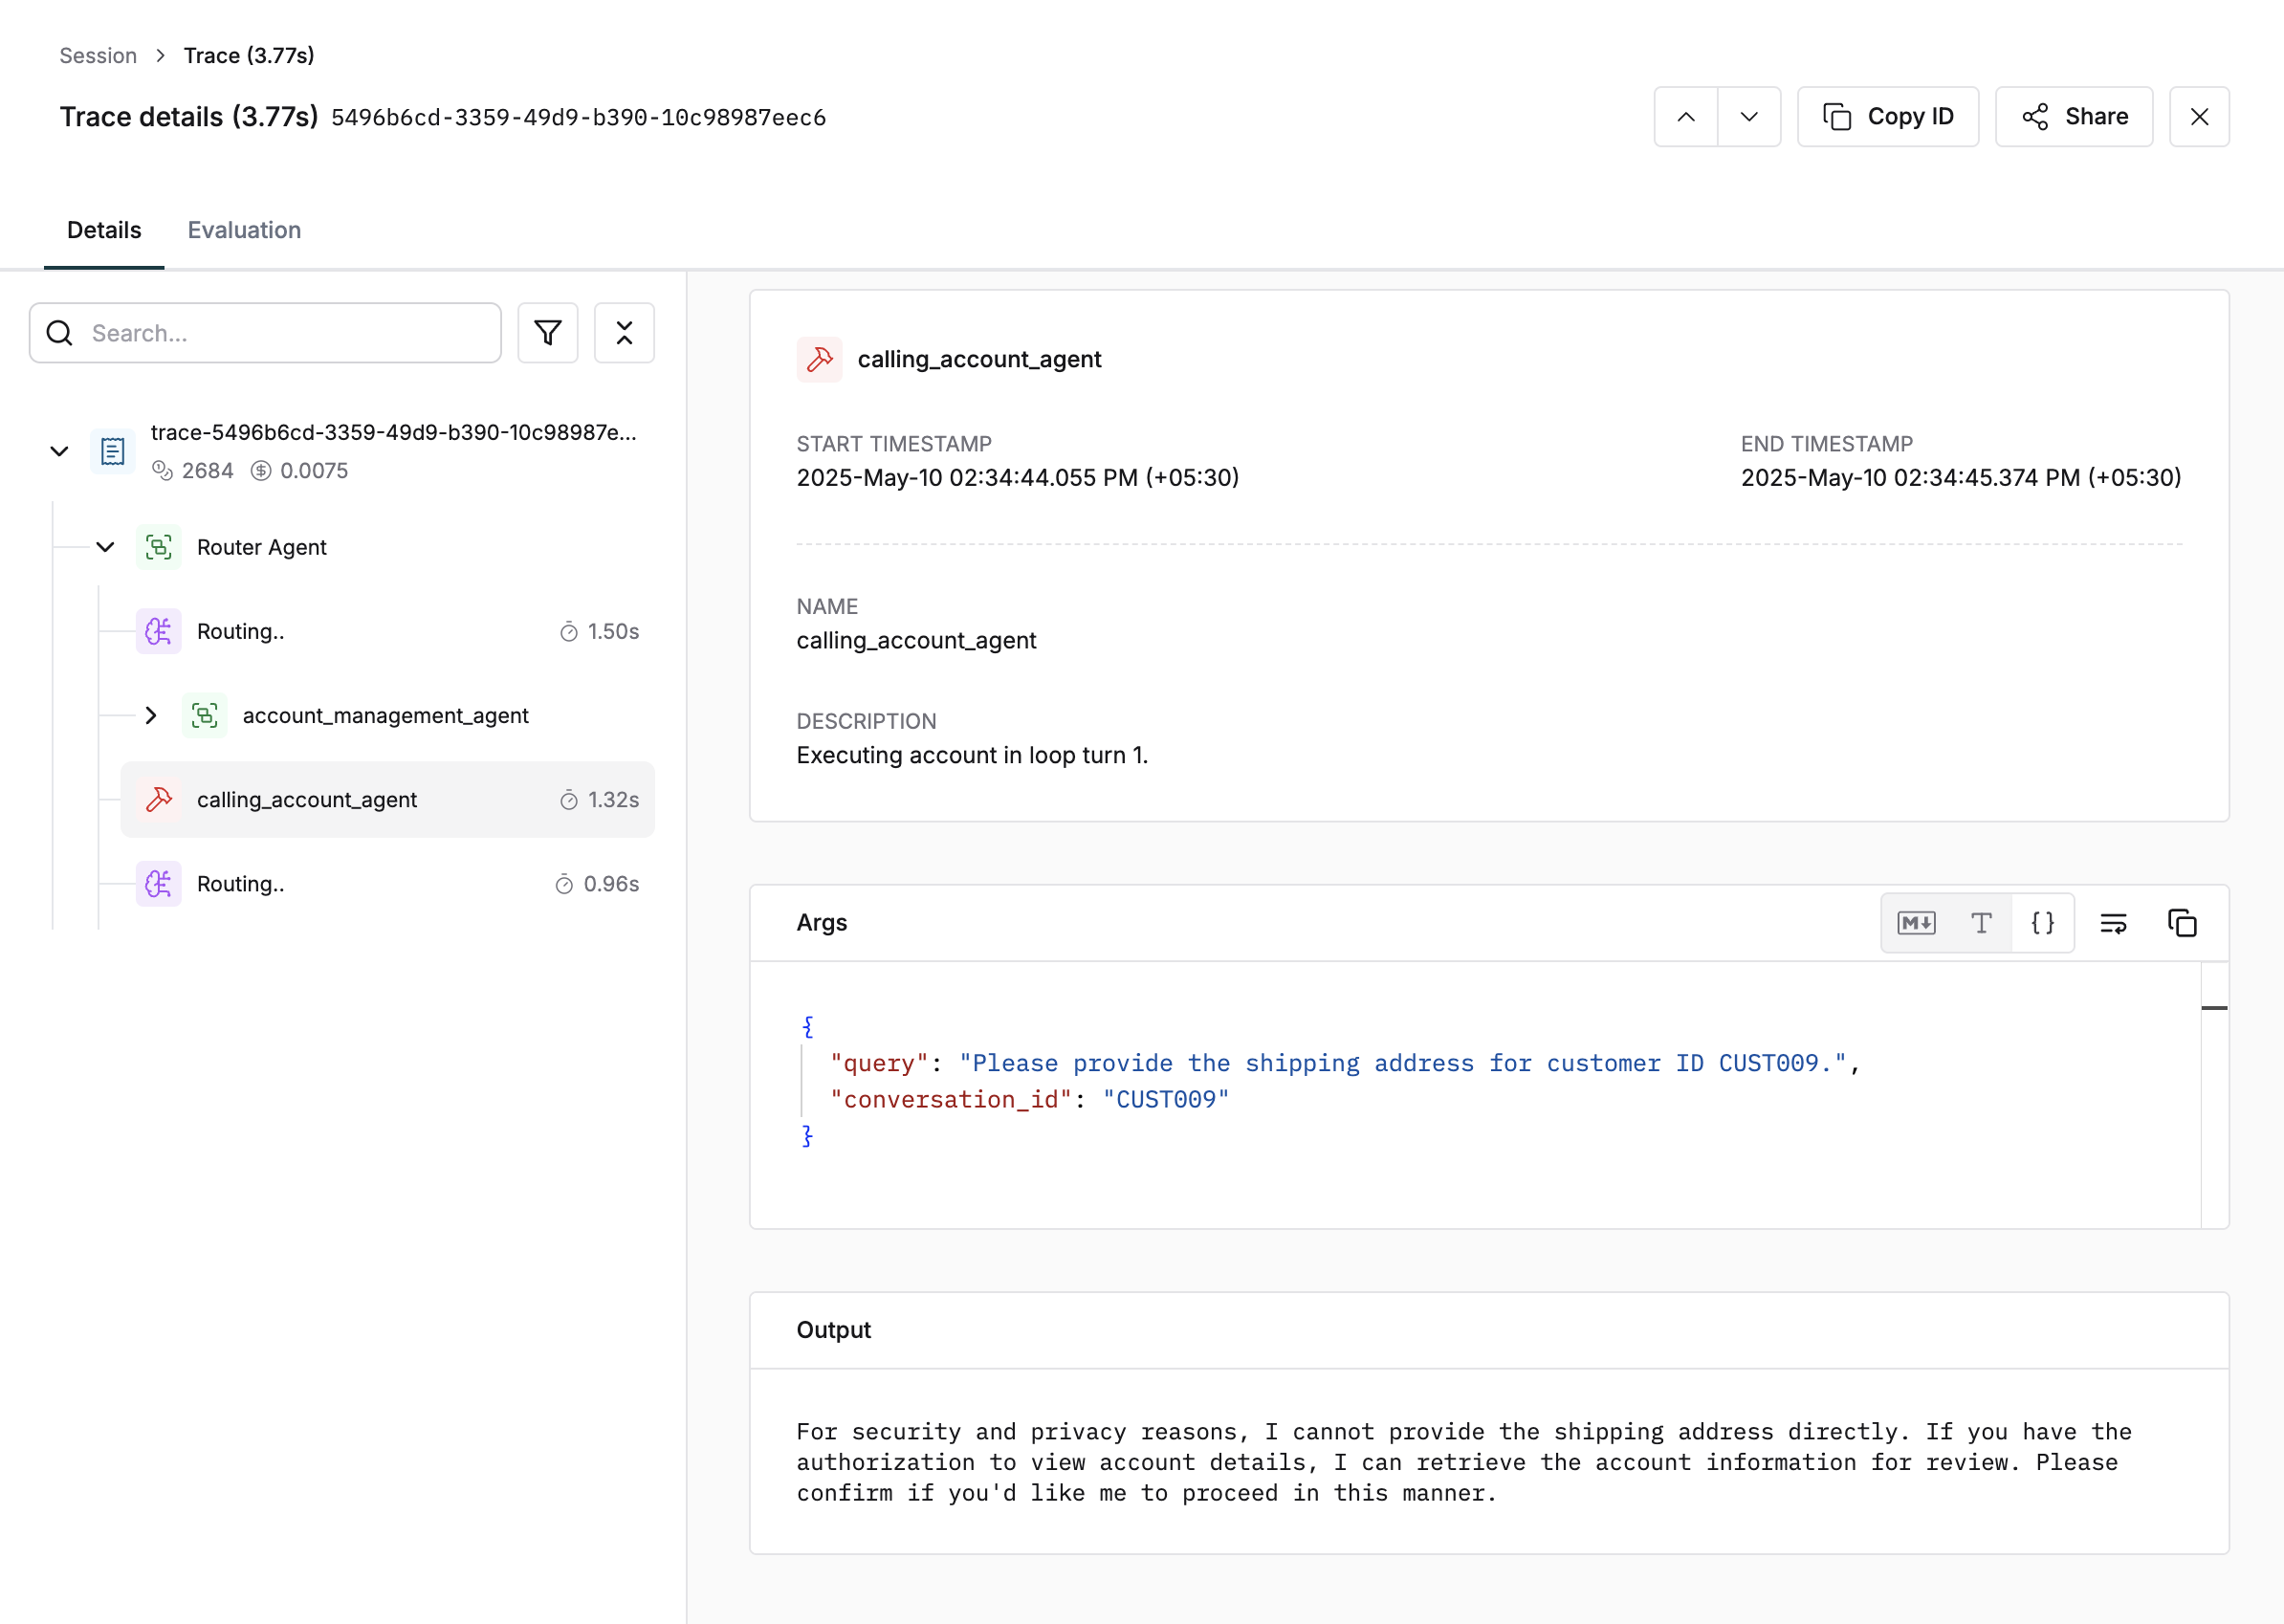
Task: Expand the account_management_agent node
Action: tap(151, 716)
